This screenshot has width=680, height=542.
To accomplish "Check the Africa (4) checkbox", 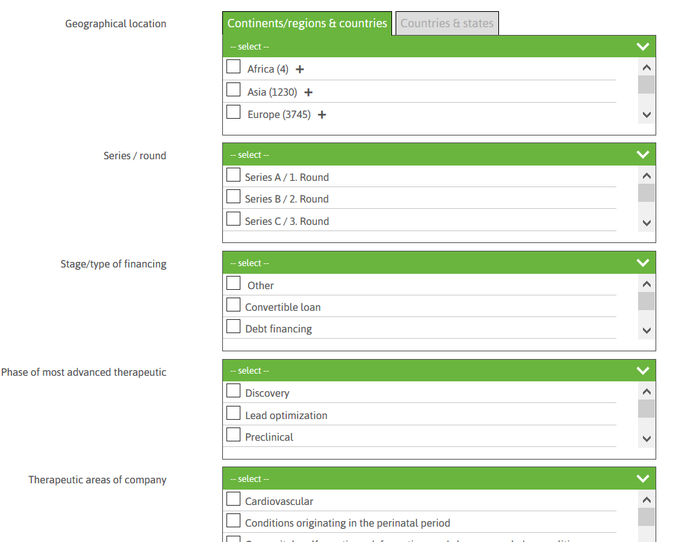I will (233, 67).
